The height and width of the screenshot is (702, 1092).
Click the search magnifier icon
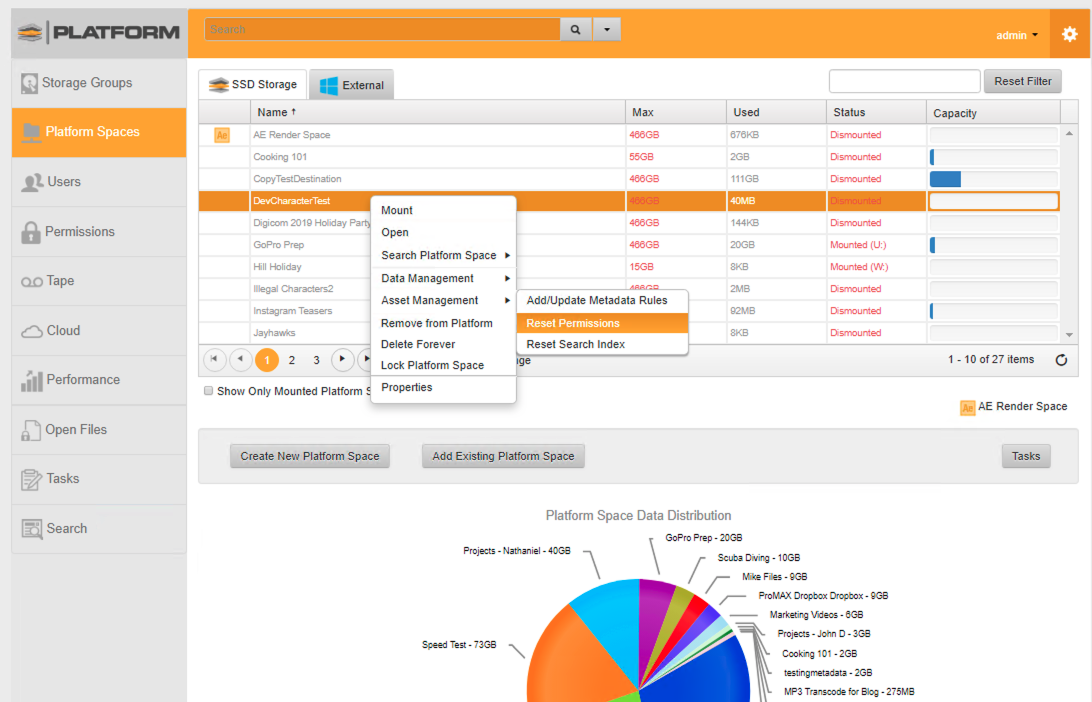575,30
